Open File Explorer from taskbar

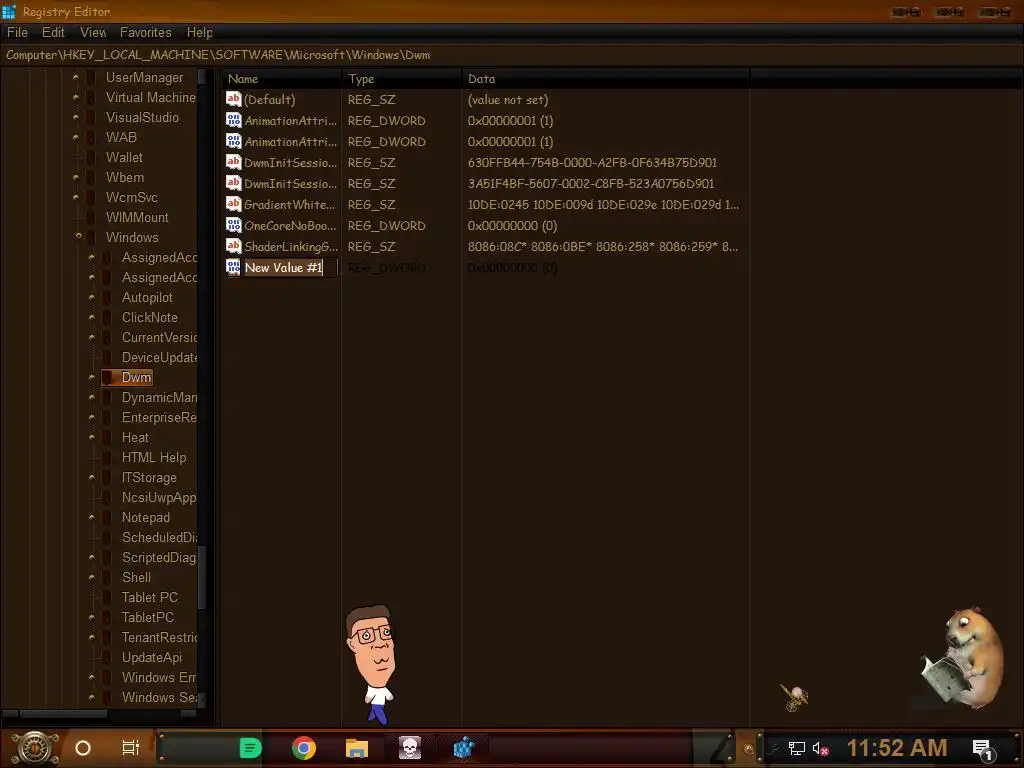point(357,748)
